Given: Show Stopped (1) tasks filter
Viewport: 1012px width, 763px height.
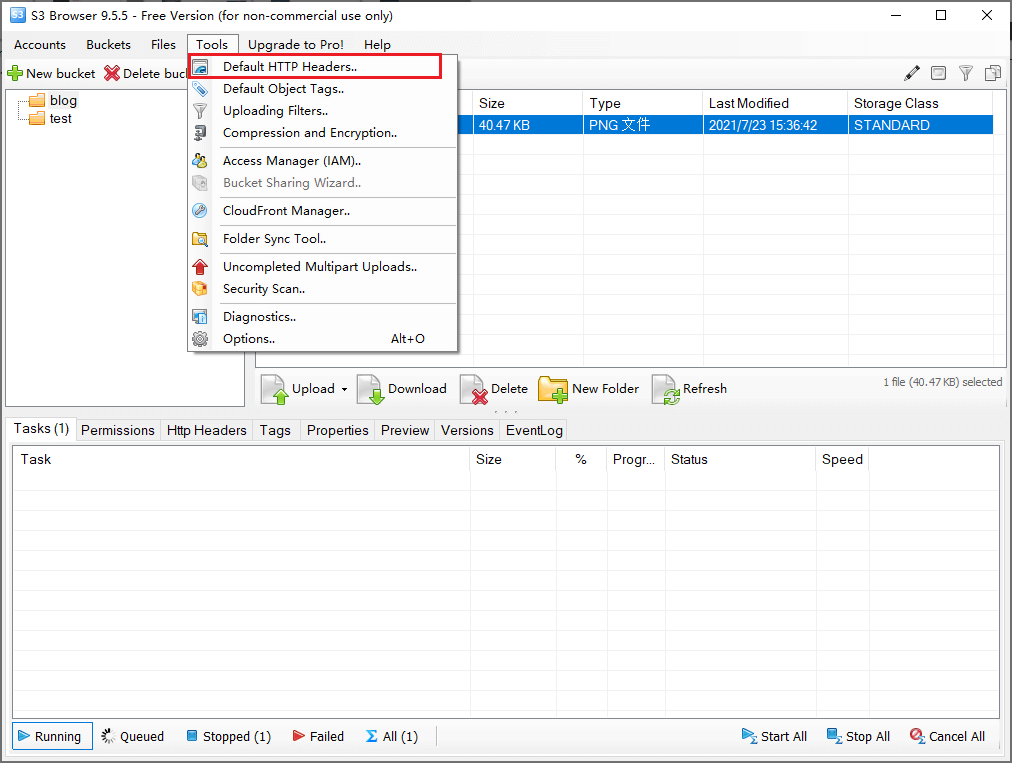Looking at the screenshot, I should pyautogui.click(x=228, y=736).
